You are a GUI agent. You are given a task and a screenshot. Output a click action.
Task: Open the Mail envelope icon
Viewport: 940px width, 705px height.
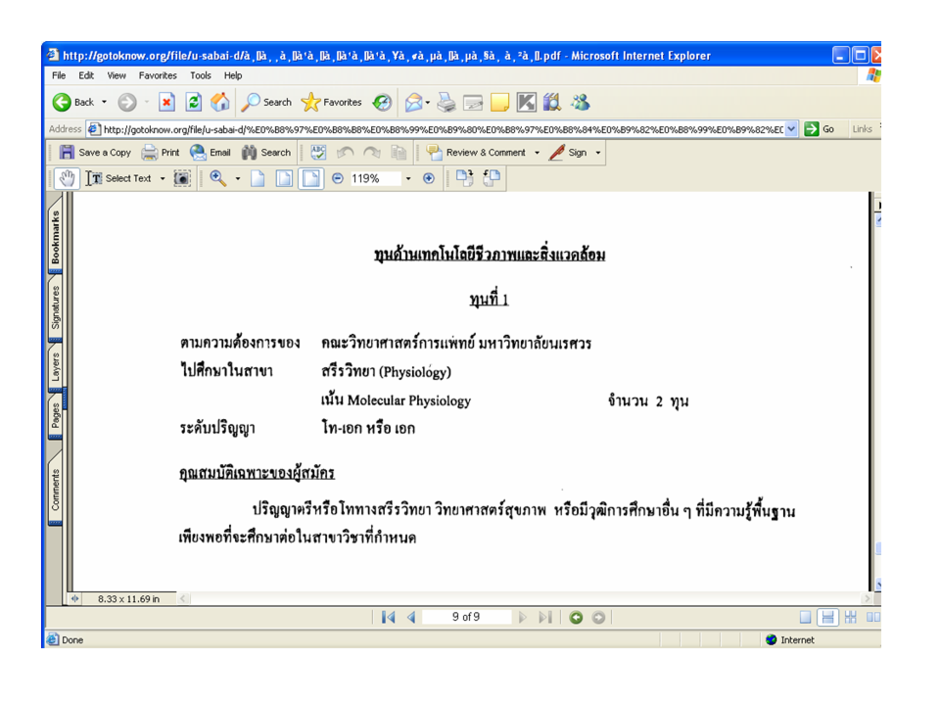(x=414, y=103)
